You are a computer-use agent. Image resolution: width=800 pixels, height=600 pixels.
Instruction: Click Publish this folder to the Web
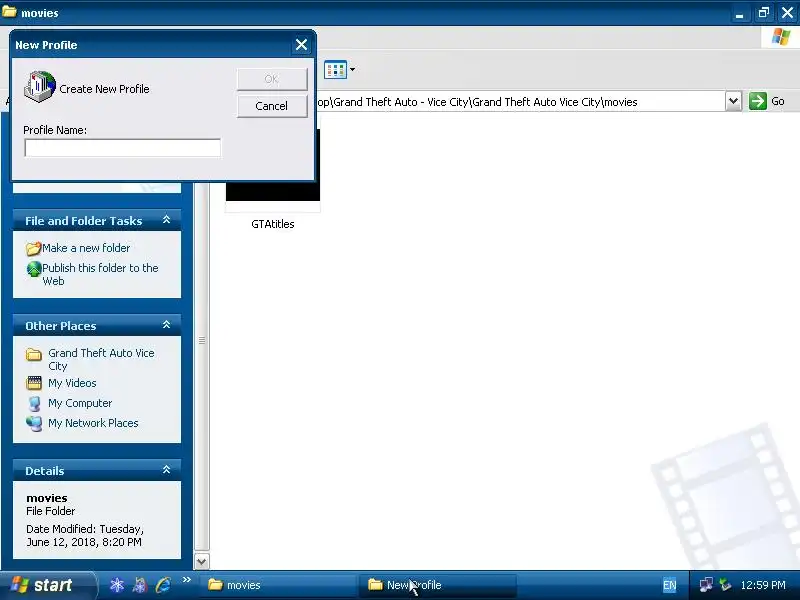[100, 274]
